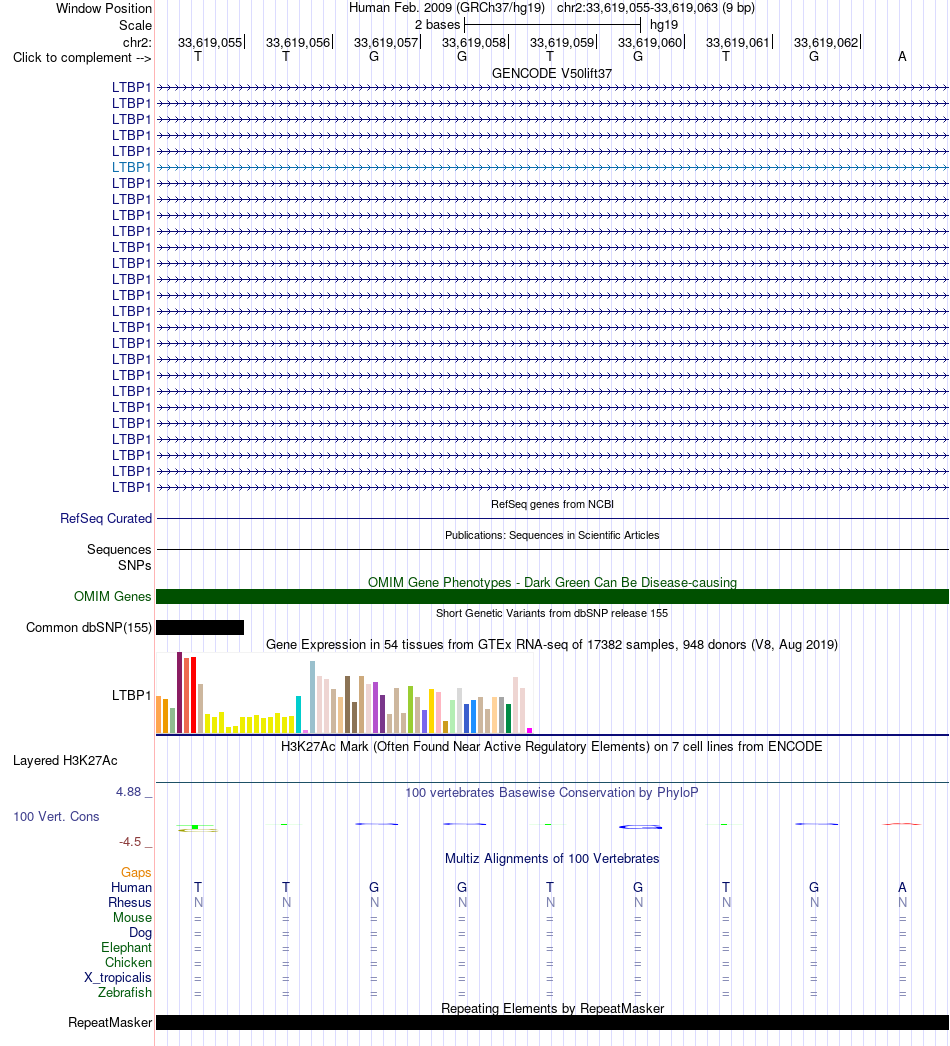Image resolution: width=950 pixels, height=1046 pixels.
Task: Open the GTEx Gene Expression track title
Action: tap(552, 644)
